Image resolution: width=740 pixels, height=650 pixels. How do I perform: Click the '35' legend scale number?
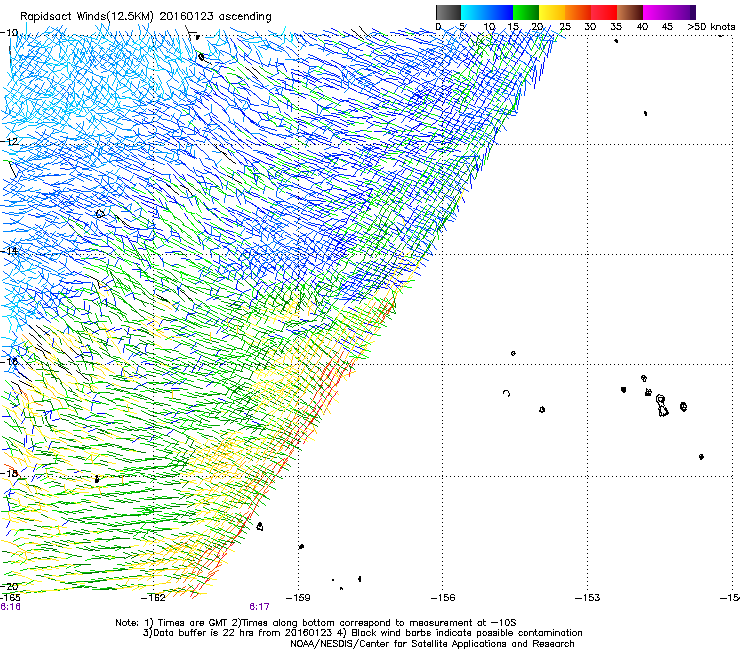(x=616, y=27)
